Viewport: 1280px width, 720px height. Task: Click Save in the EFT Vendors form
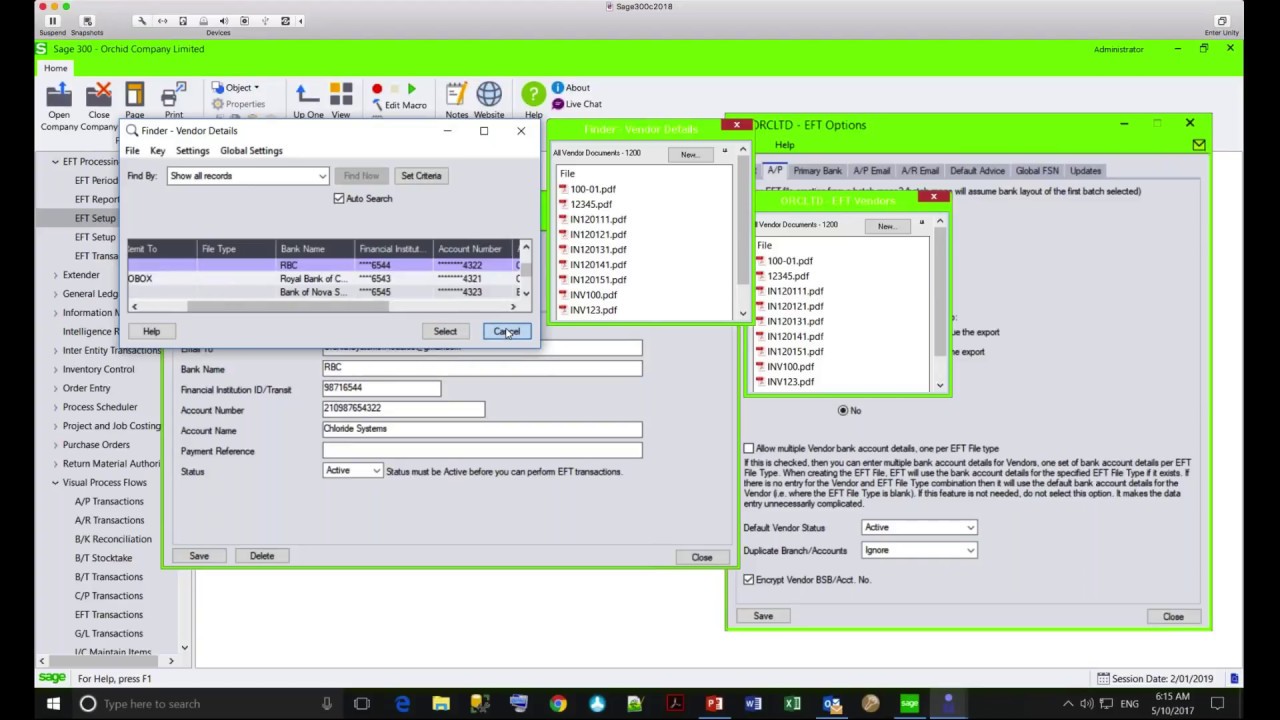199,556
